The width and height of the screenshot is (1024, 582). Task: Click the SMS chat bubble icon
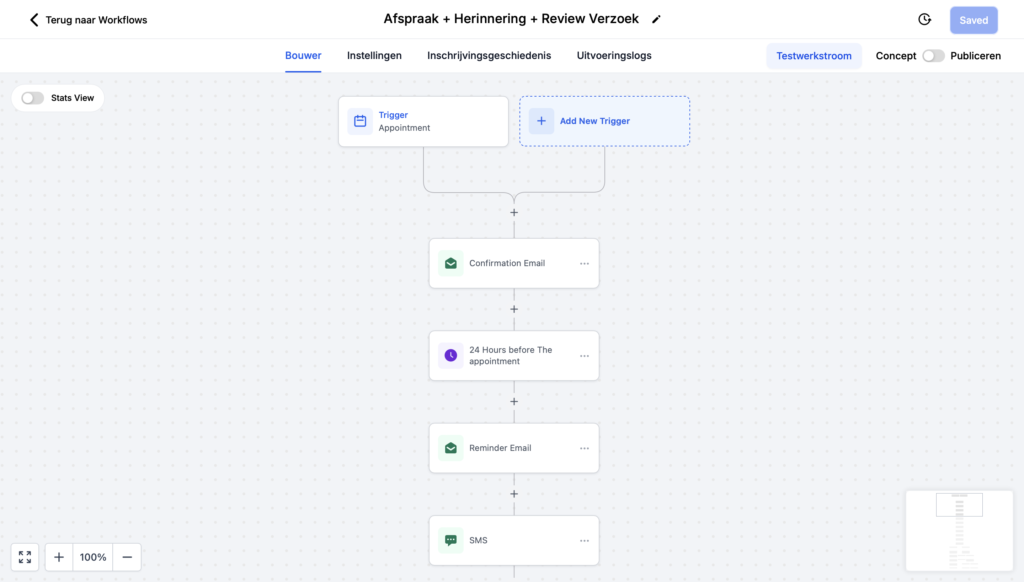(451, 540)
